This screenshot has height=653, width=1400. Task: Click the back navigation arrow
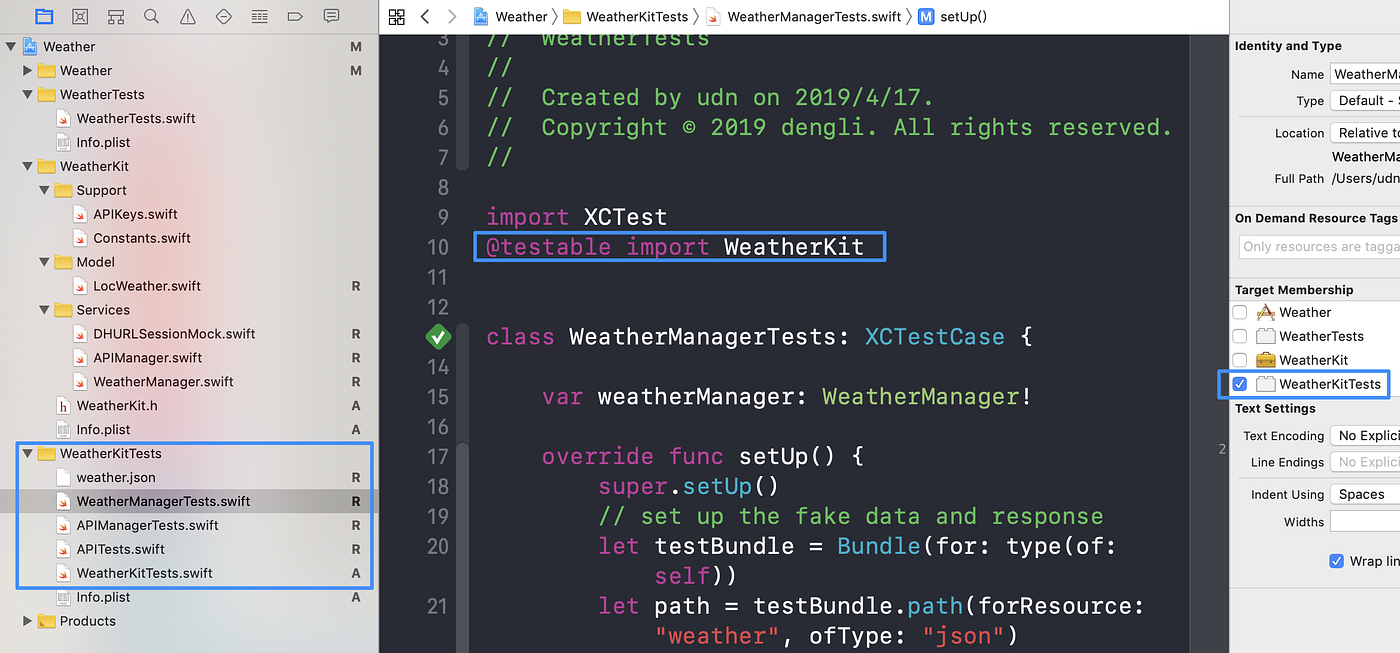(x=424, y=16)
